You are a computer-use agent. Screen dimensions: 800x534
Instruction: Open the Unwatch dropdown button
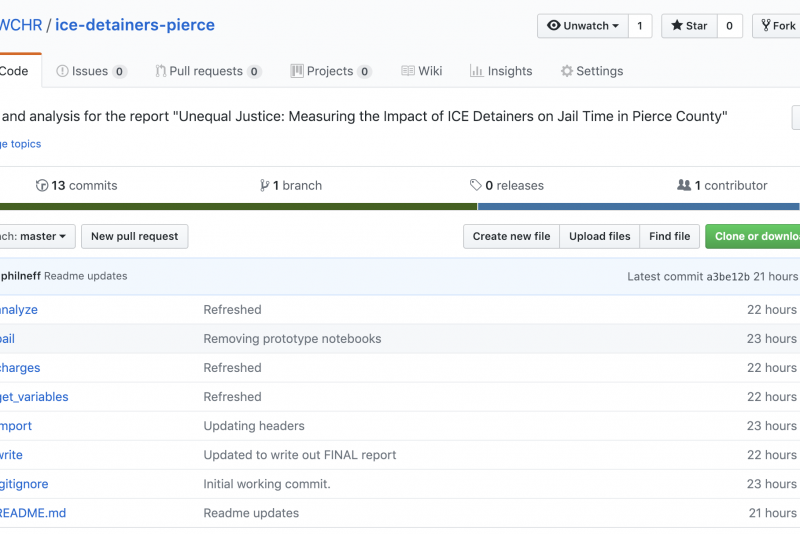coord(583,26)
